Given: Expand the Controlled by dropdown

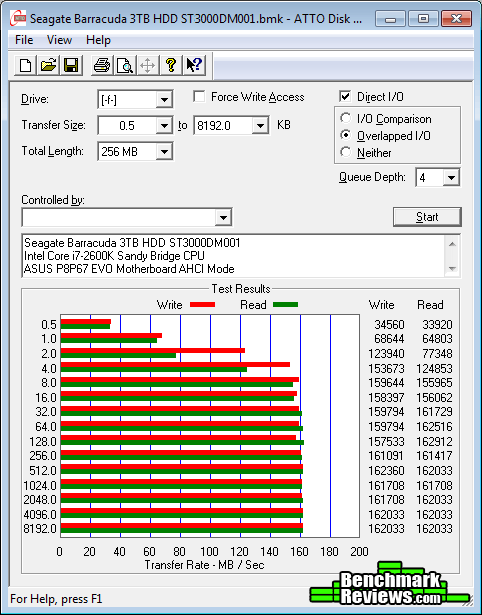Looking at the screenshot, I should [223, 217].
